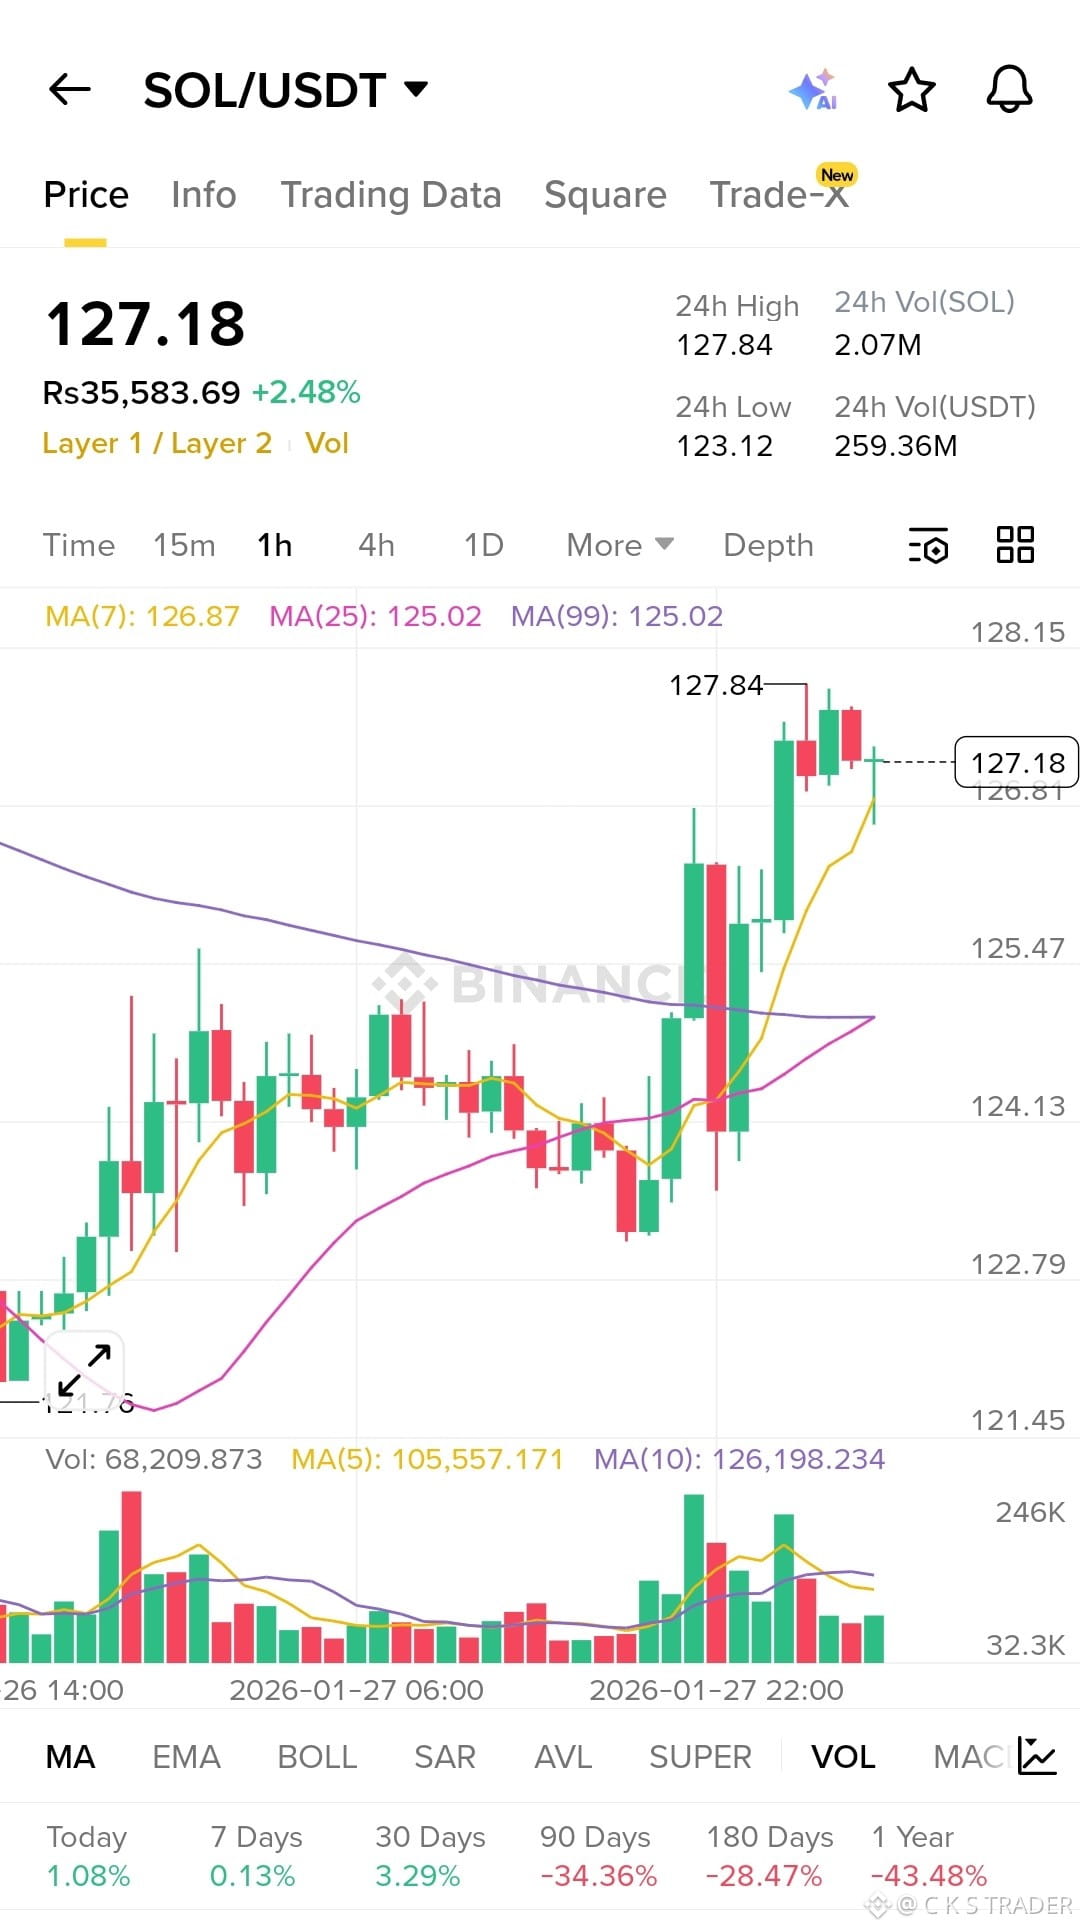Image resolution: width=1080 pixels, height=1930 pixels.
Task: Tap the 246K volume axis label
Action: tap(1030, 1512)
